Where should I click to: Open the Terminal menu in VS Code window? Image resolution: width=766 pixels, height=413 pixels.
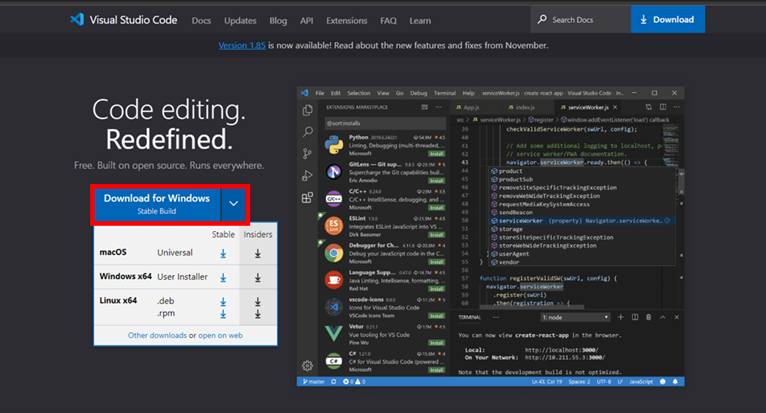[x=445, y=93]
